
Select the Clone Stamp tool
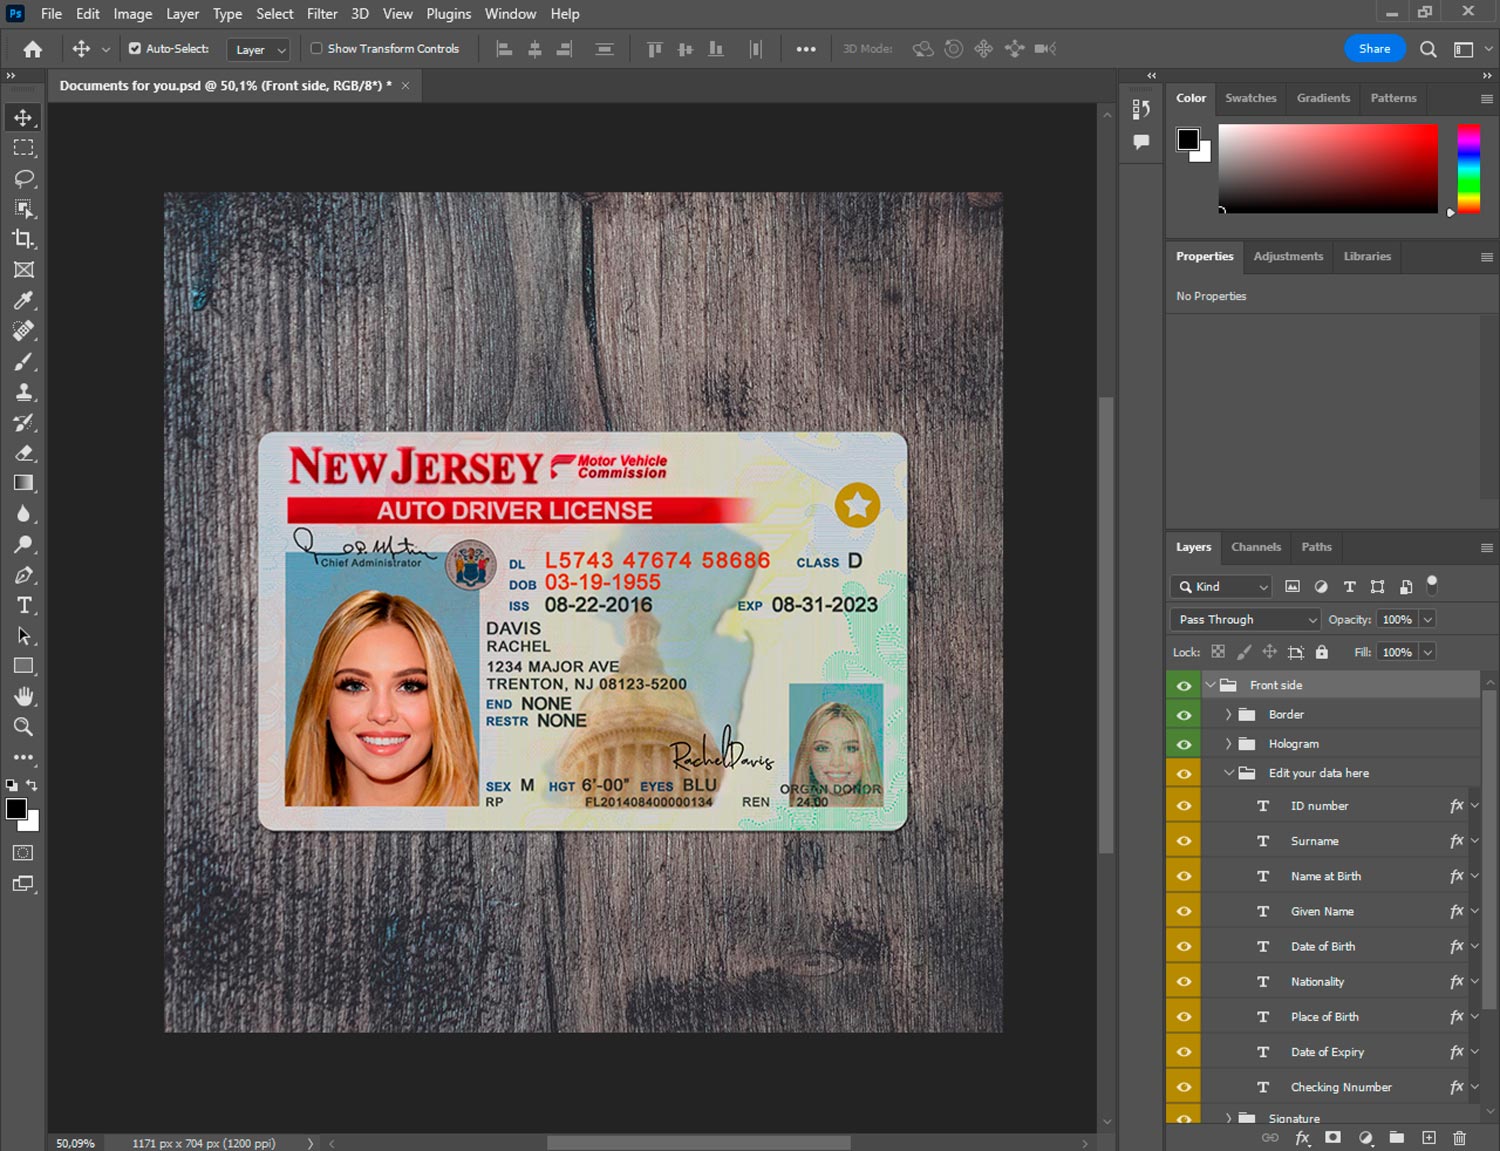click(23, 392)
